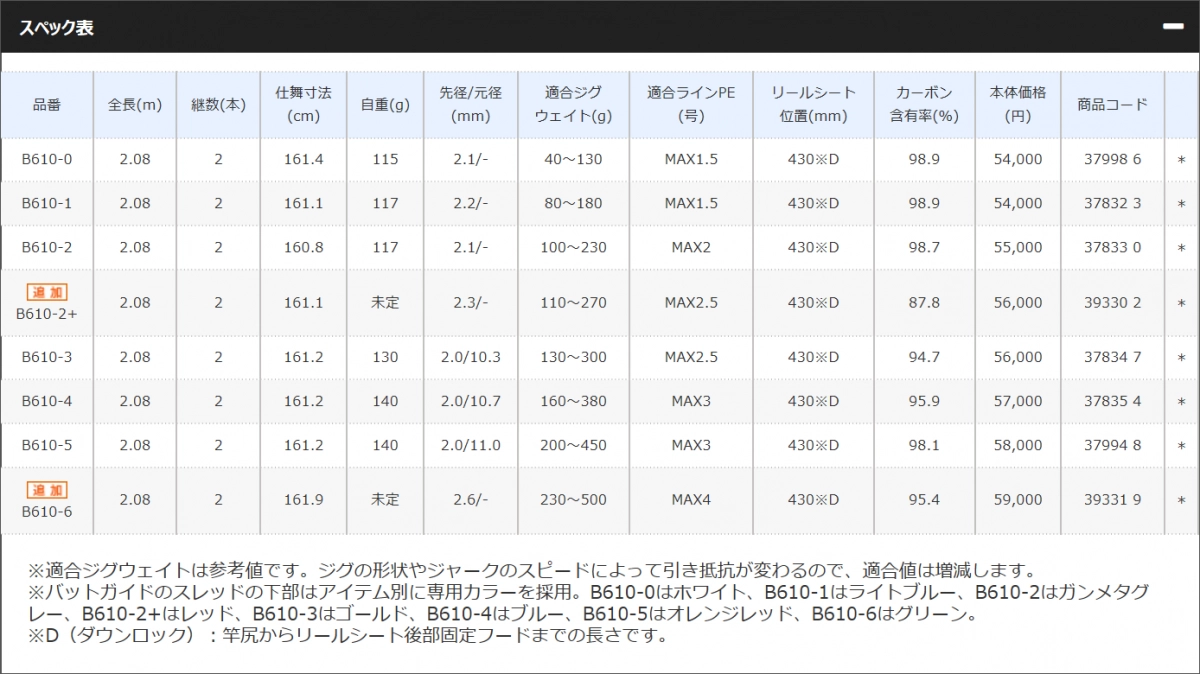Click the 商品コード column header

pos(1113,104)
